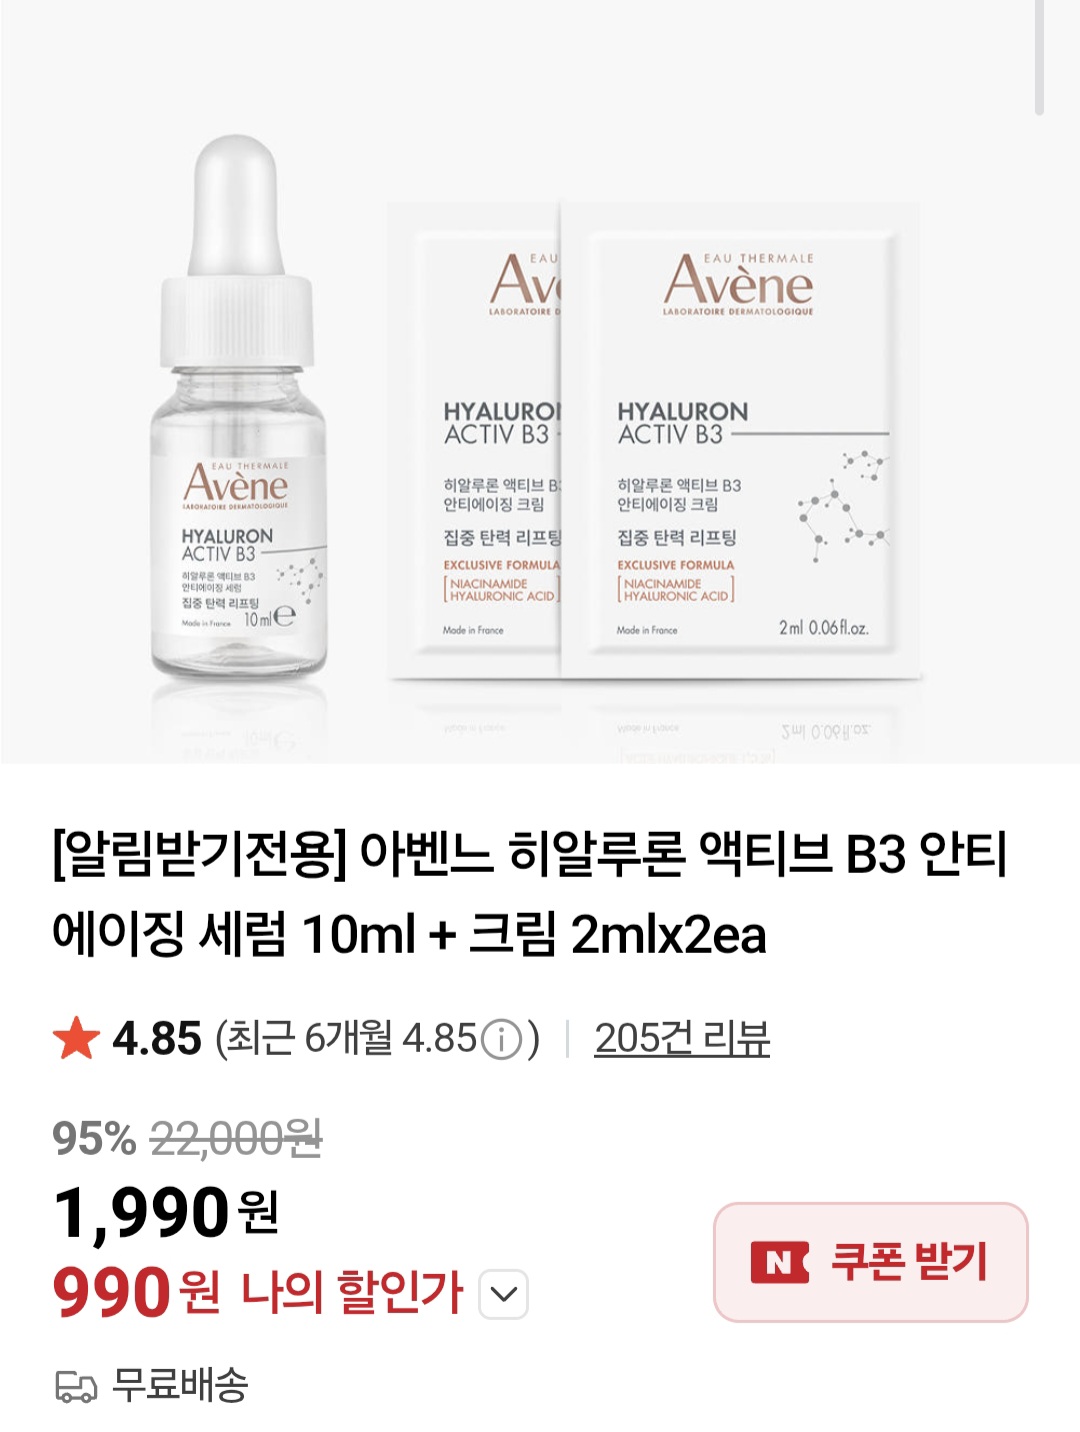1080x1432 pixels.
Task: Click the red star rating icon
Action: 76,1038
